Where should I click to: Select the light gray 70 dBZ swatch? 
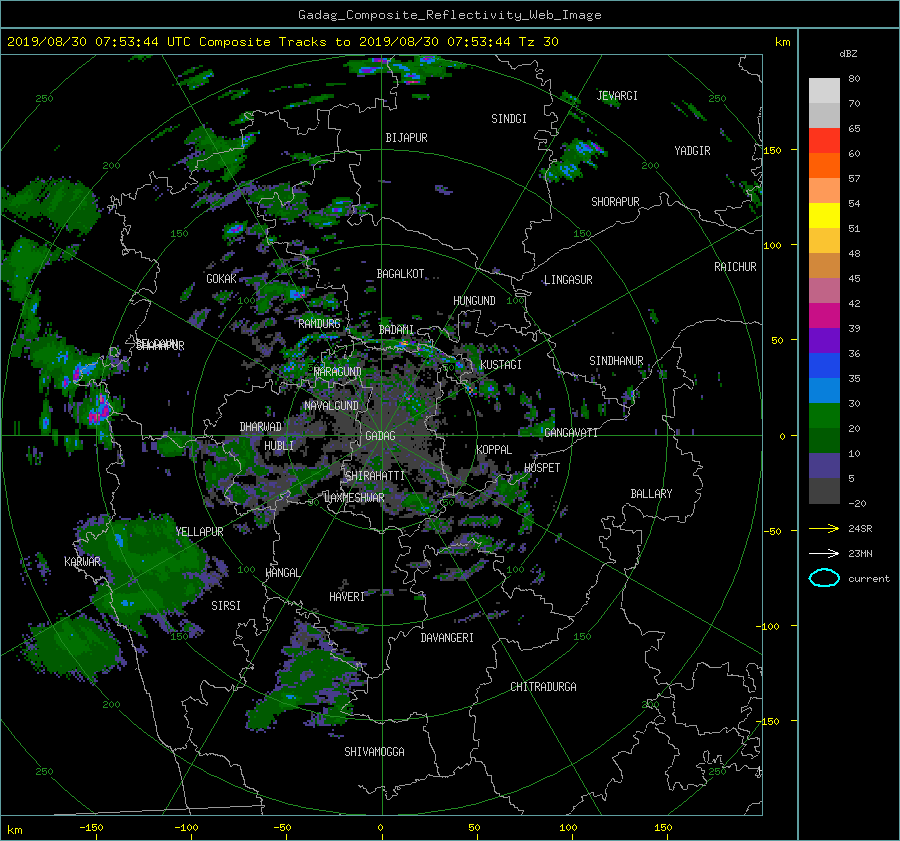coord(824,91)
